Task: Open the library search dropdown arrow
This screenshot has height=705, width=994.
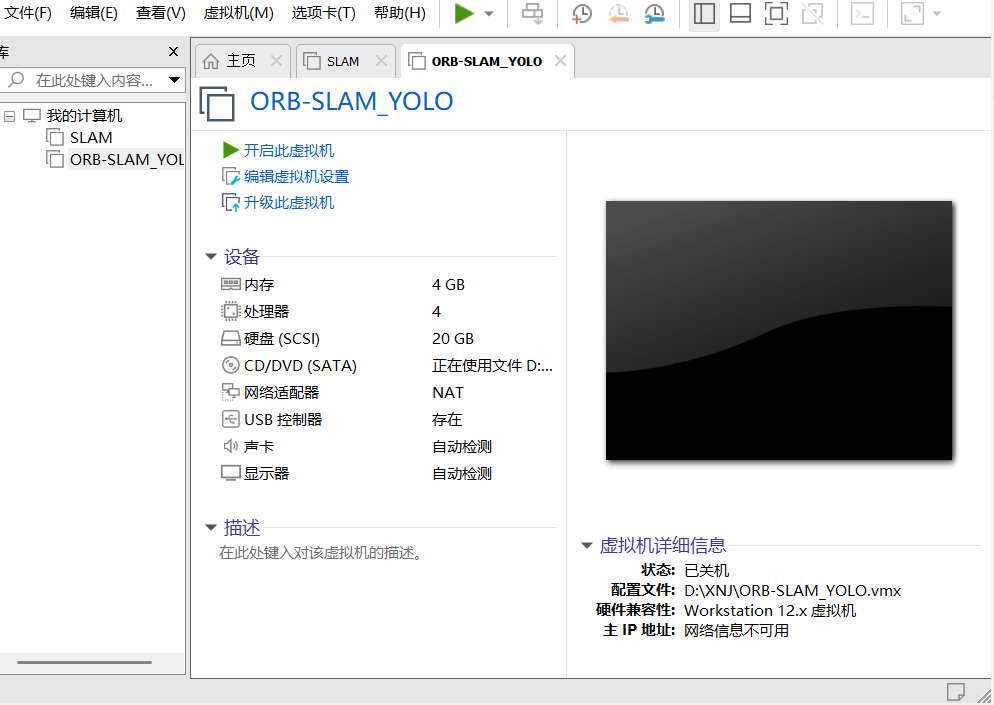Action: click(173, 78)
